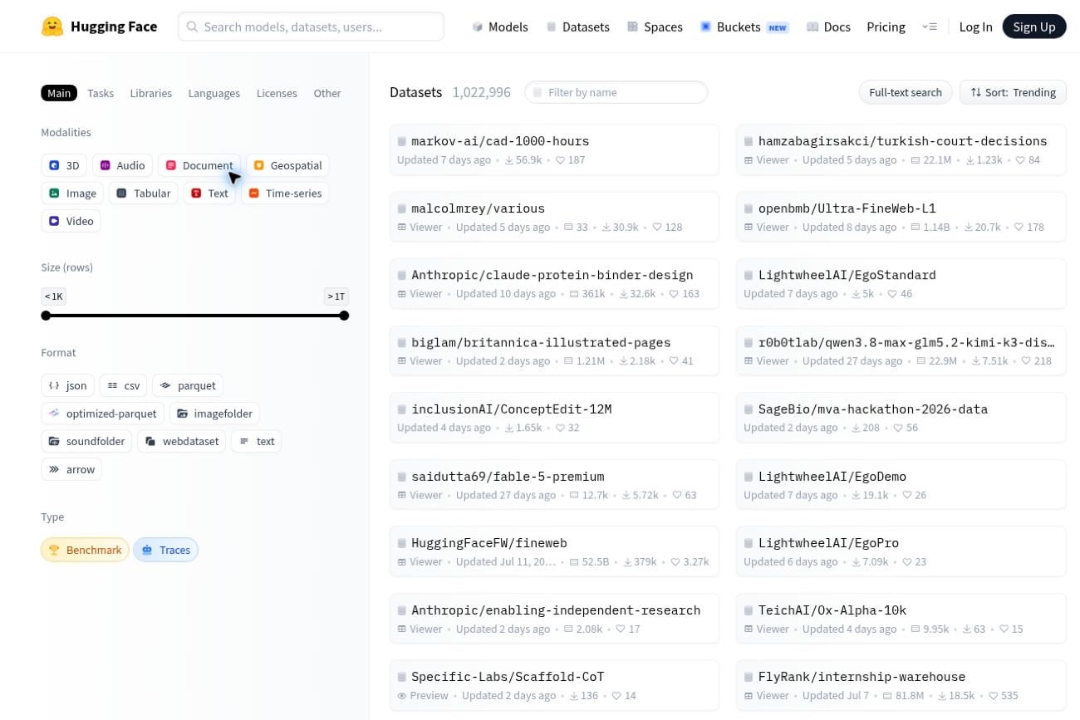Go to Spaces

coord(655,27)
